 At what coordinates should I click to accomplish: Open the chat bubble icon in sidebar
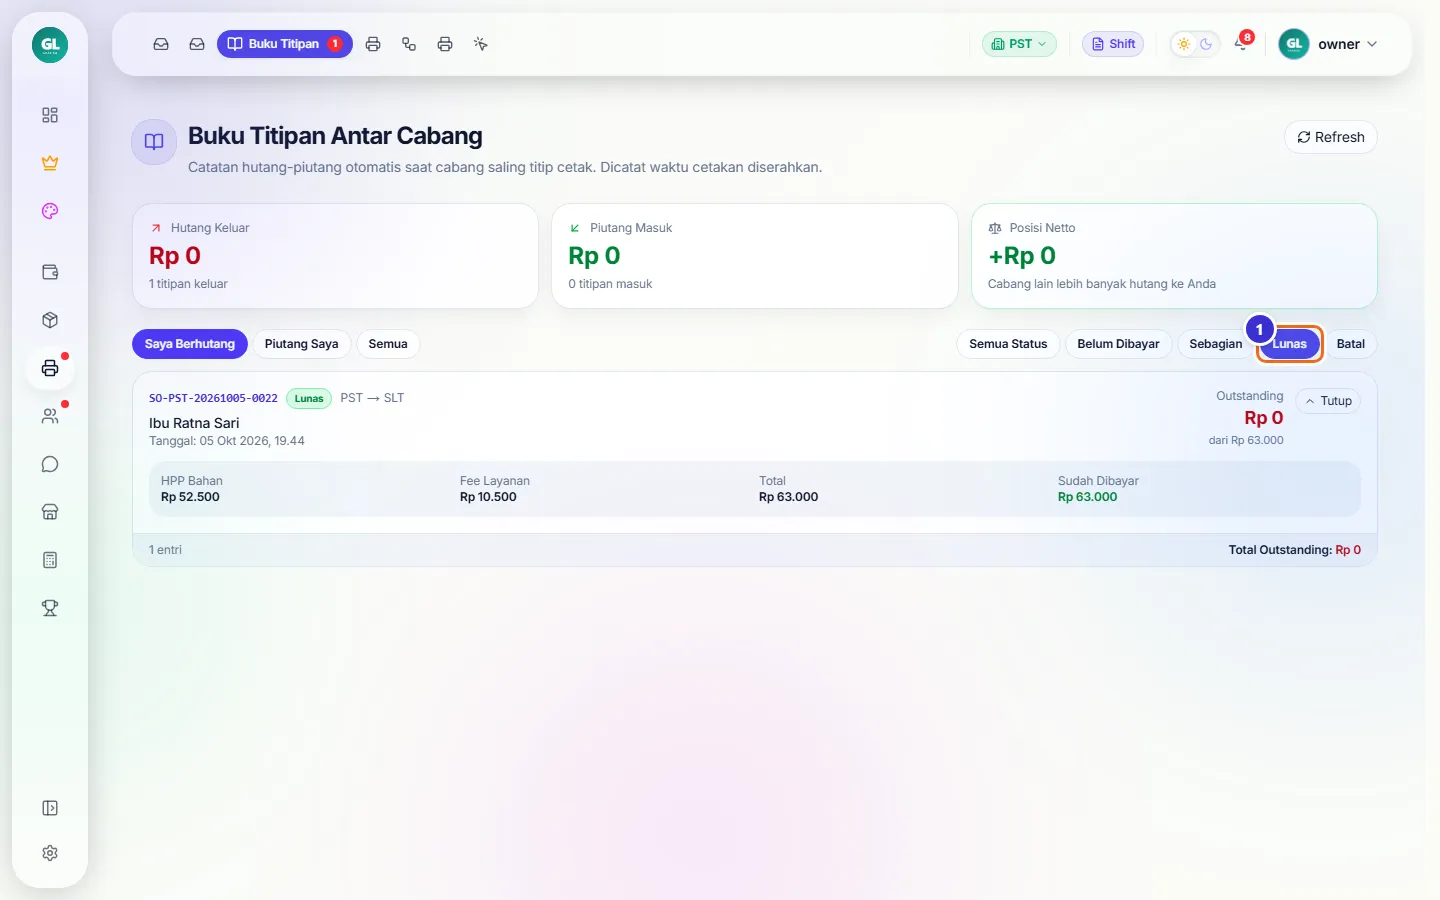pyautogui.click(x=50, y=464)
